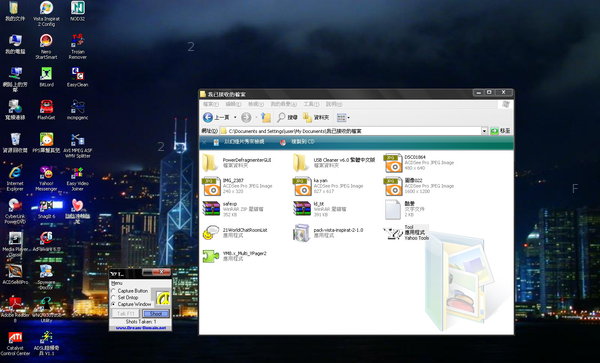Toggle the Folders pane button
Viewport: 600px width, 363px height.
point(316,117)
